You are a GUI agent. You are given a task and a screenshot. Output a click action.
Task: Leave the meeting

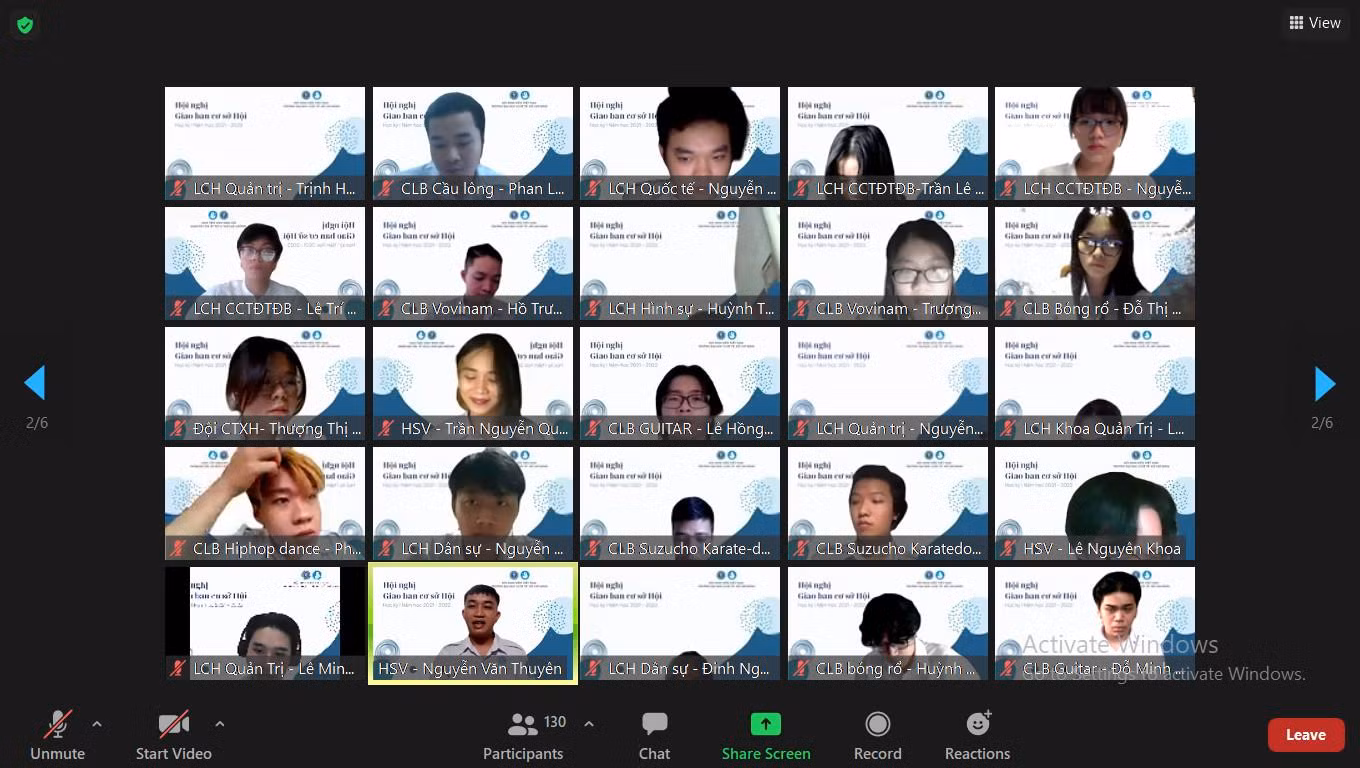click(x=1306, y=735)
